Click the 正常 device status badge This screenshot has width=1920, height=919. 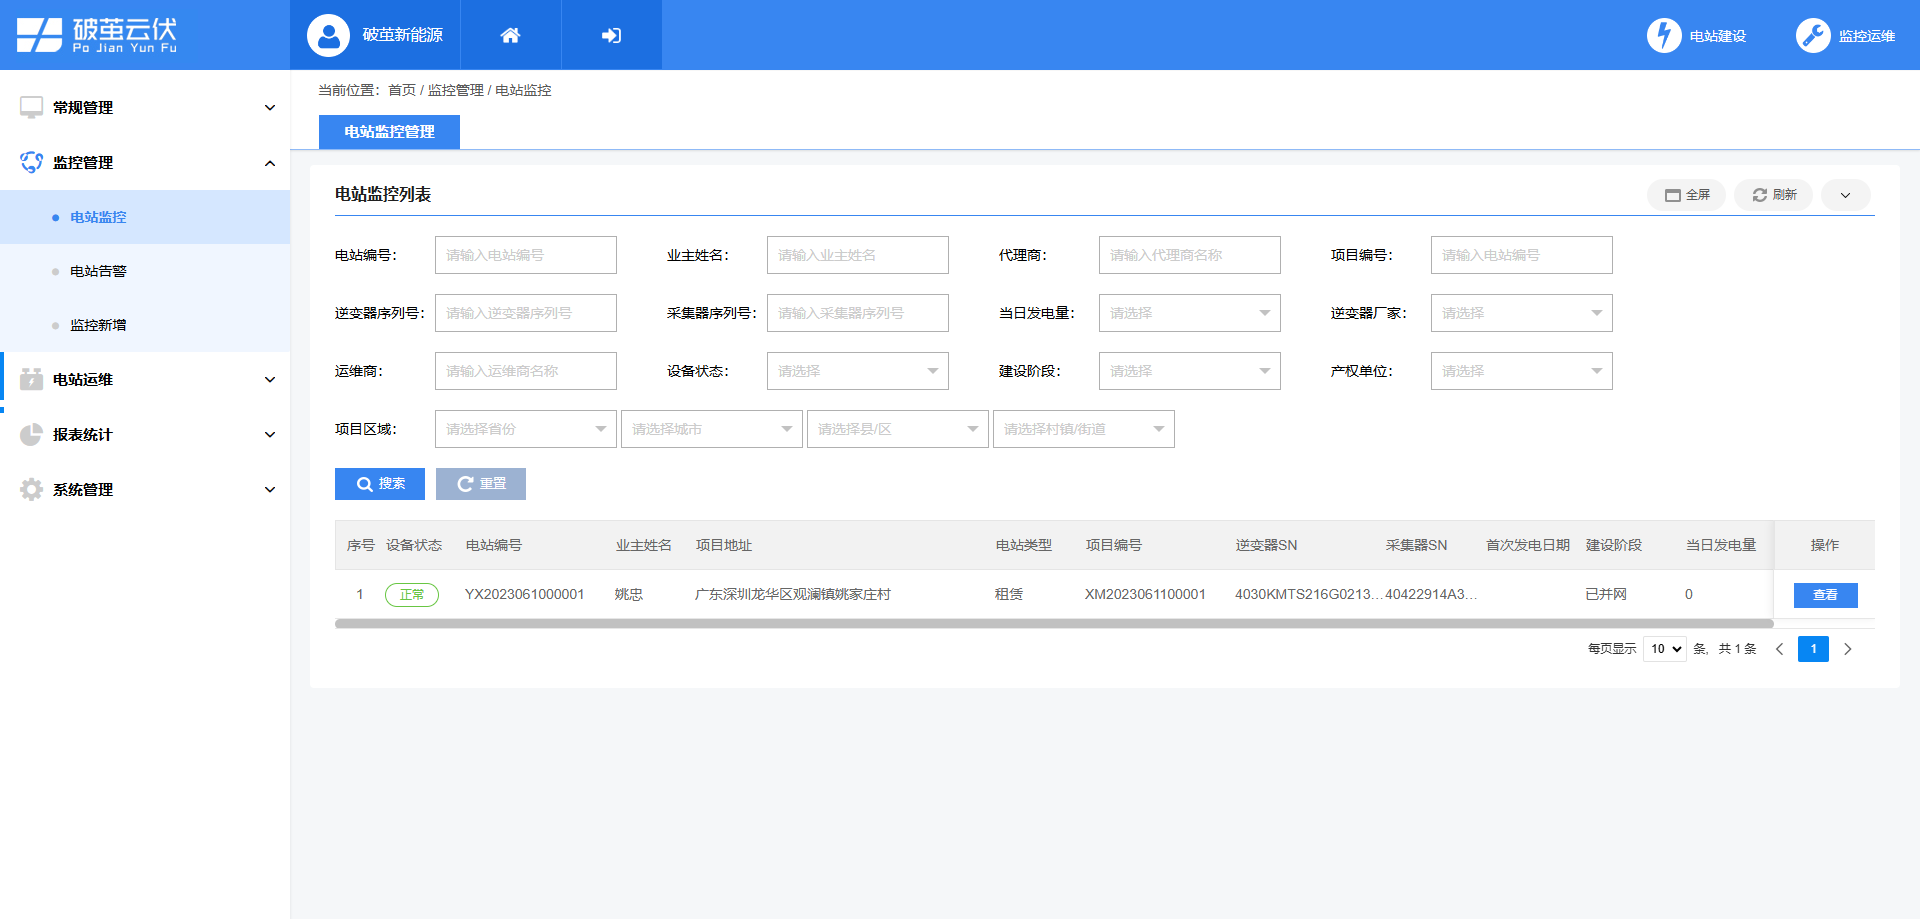[x=411, y=594]
